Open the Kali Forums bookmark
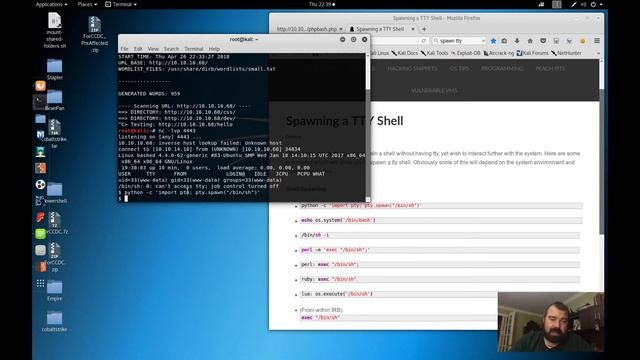 532,53
